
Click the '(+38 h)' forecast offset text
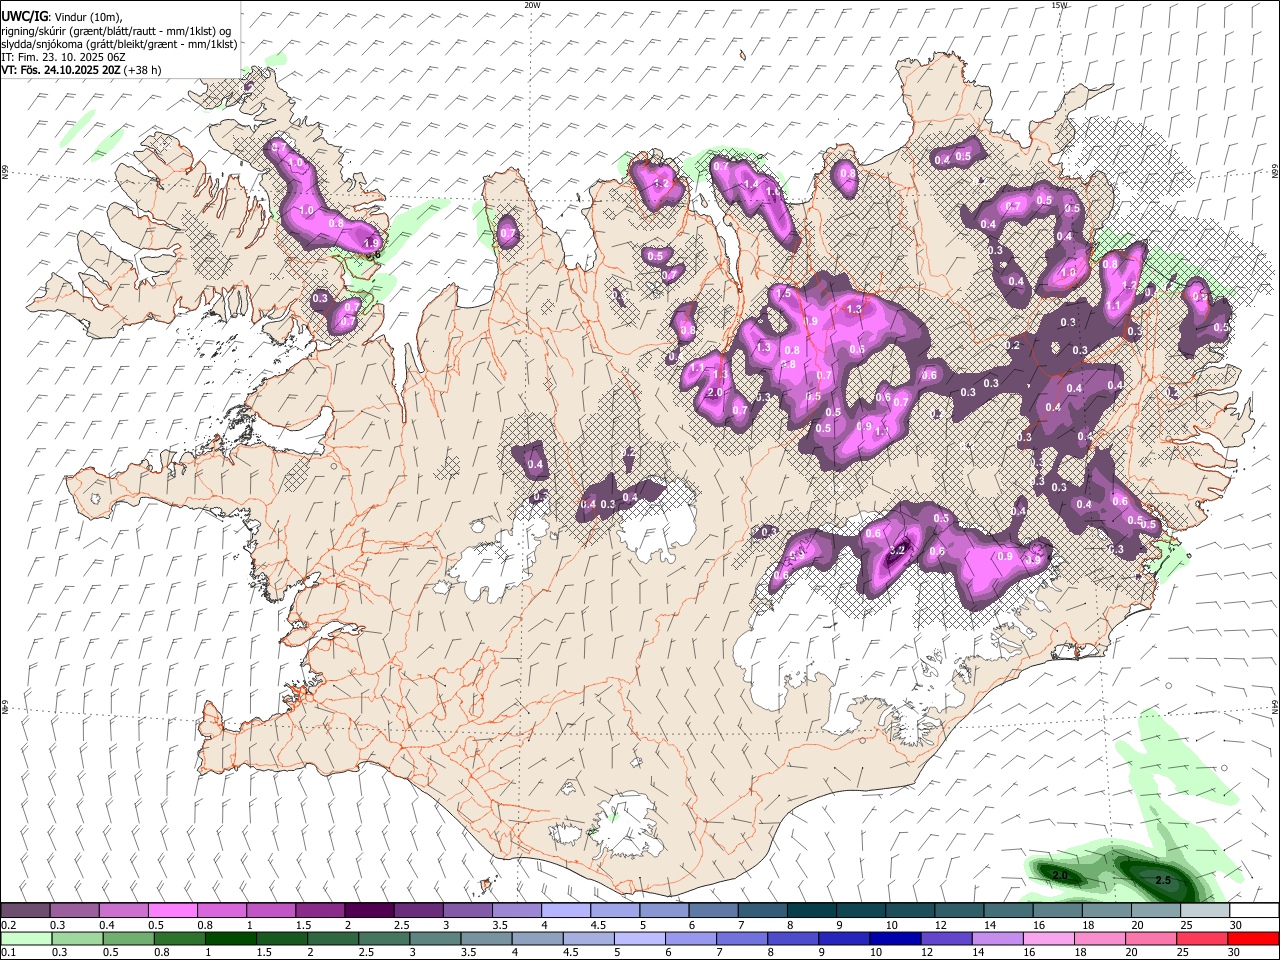point(143,70)
